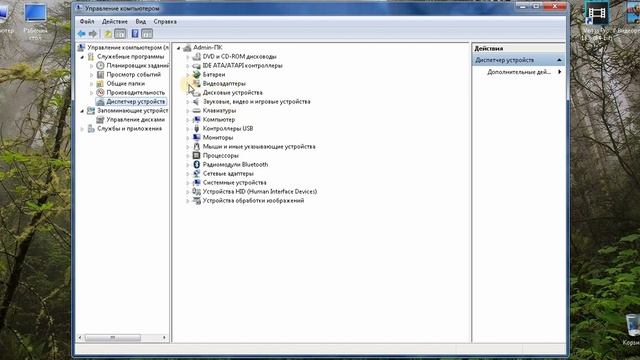Open the Справка menu
This screenshot has width=640, height=360.
click(x=165, y=21)
